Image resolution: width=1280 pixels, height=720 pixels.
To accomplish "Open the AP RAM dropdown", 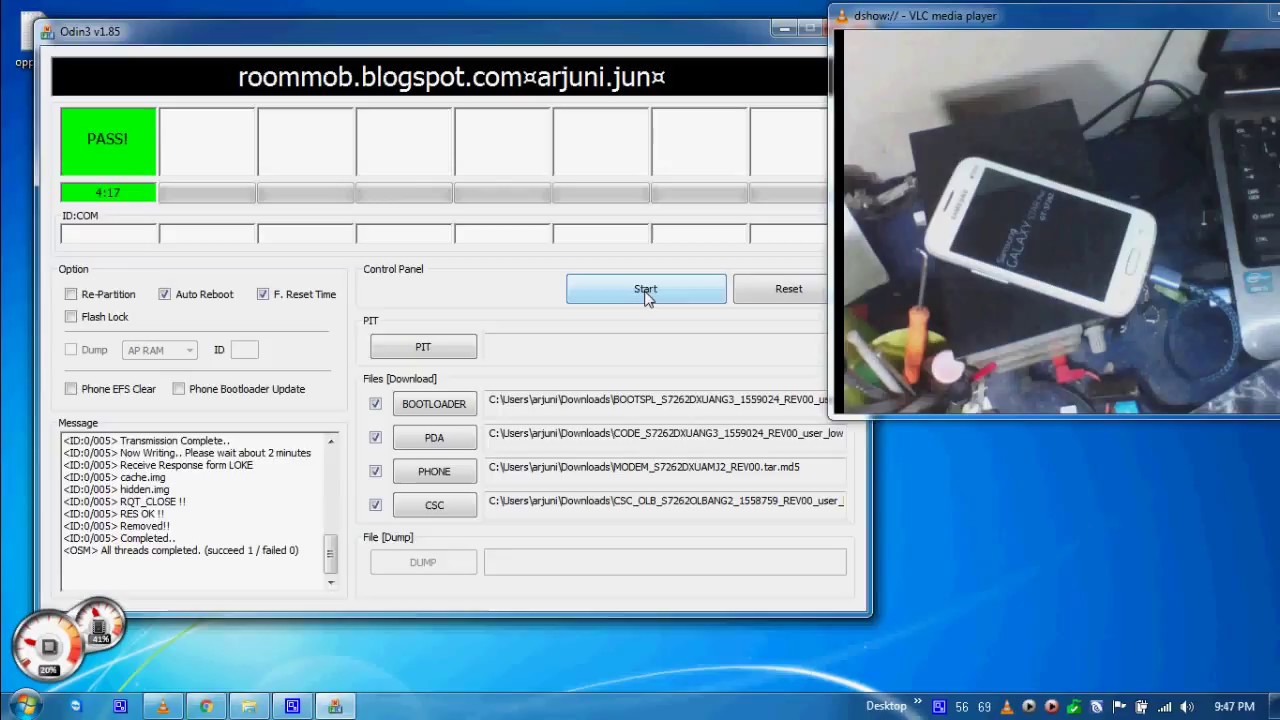I will [x=160, y=350].
